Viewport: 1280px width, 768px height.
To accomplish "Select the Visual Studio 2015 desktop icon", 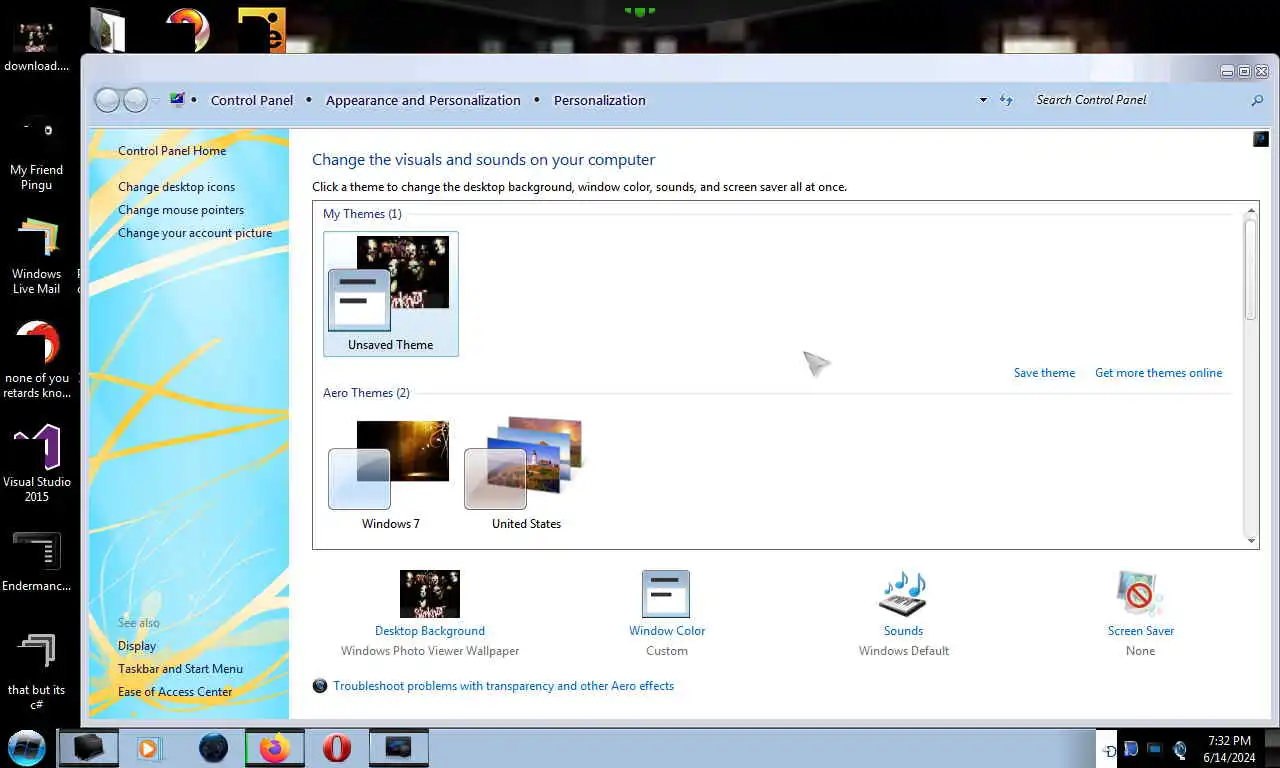I will tap(36, 463).
